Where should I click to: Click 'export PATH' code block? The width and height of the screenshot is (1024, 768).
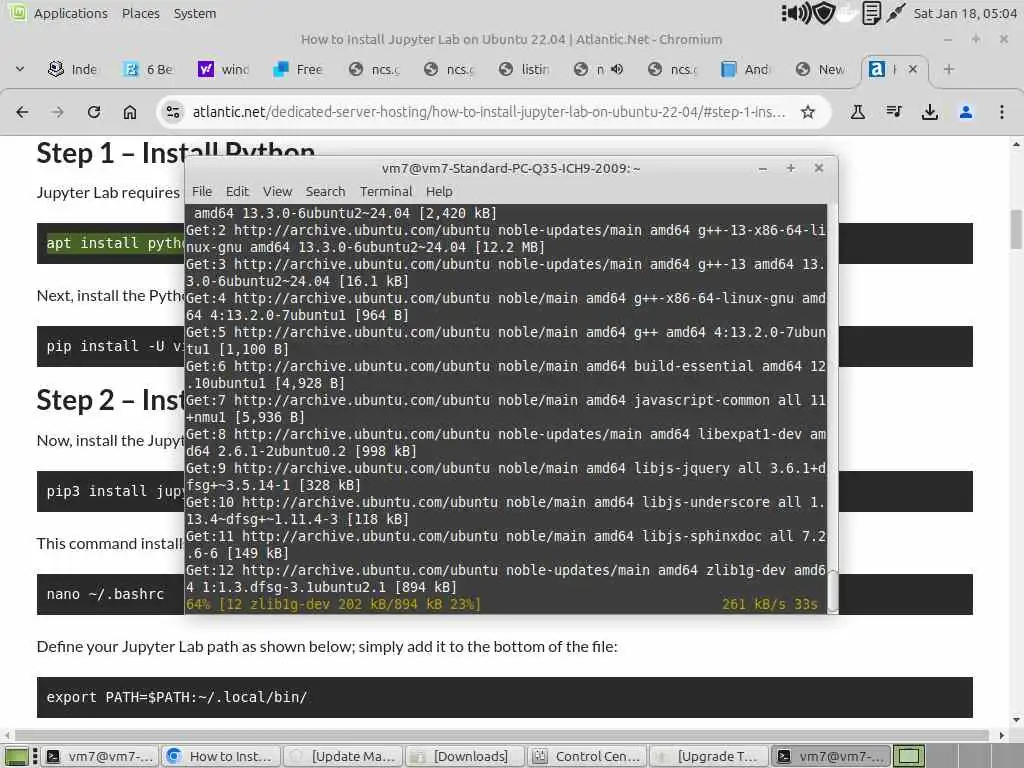click(x=504, y=697)
